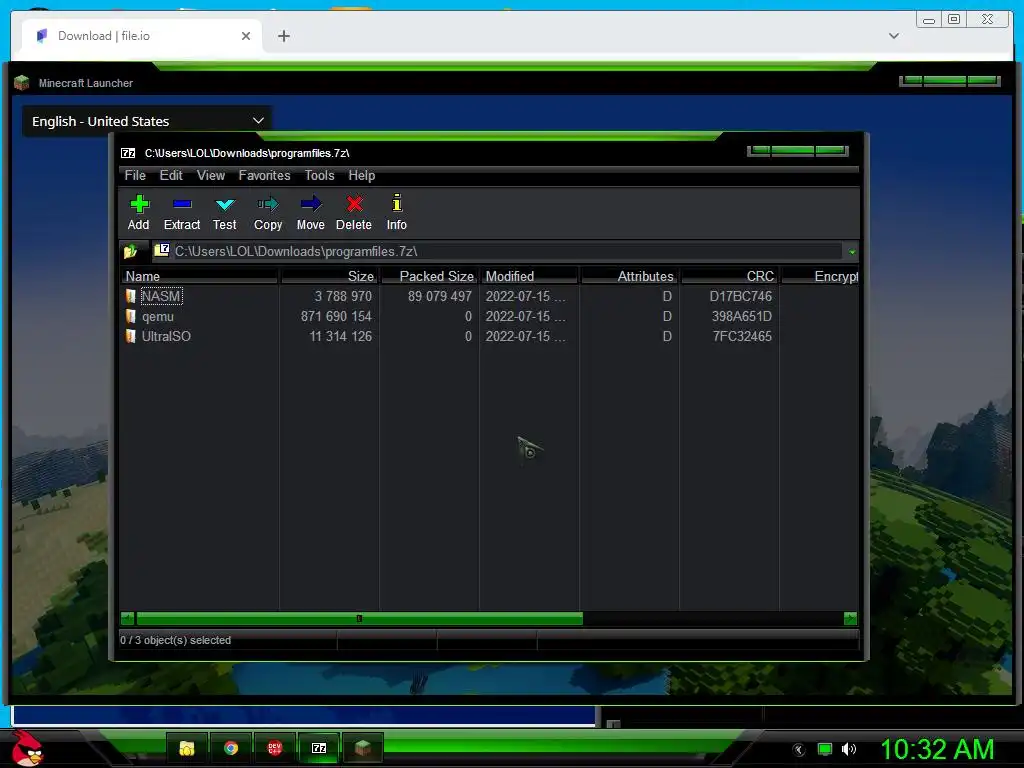Click the 7z archive icon in address bar
This screenshot has width=1024, height=768.
click(x=161, y=250)
